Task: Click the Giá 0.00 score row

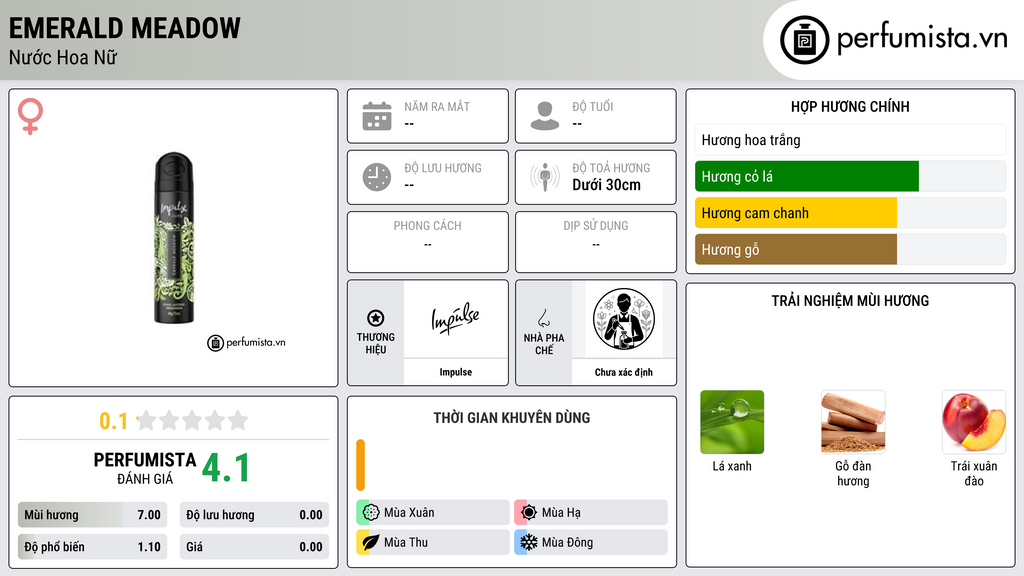Action: point(254,547)
